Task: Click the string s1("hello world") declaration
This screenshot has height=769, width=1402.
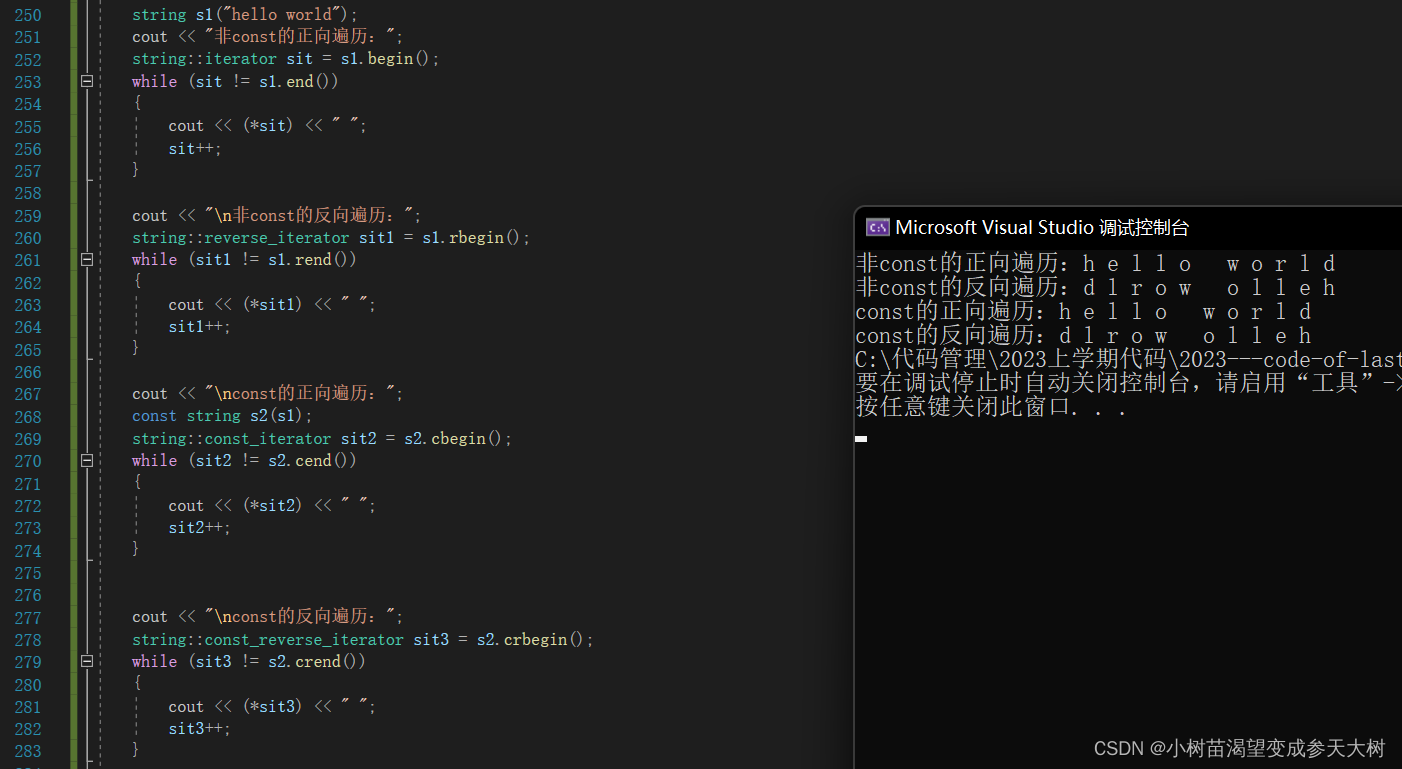Action: [245, 15]
